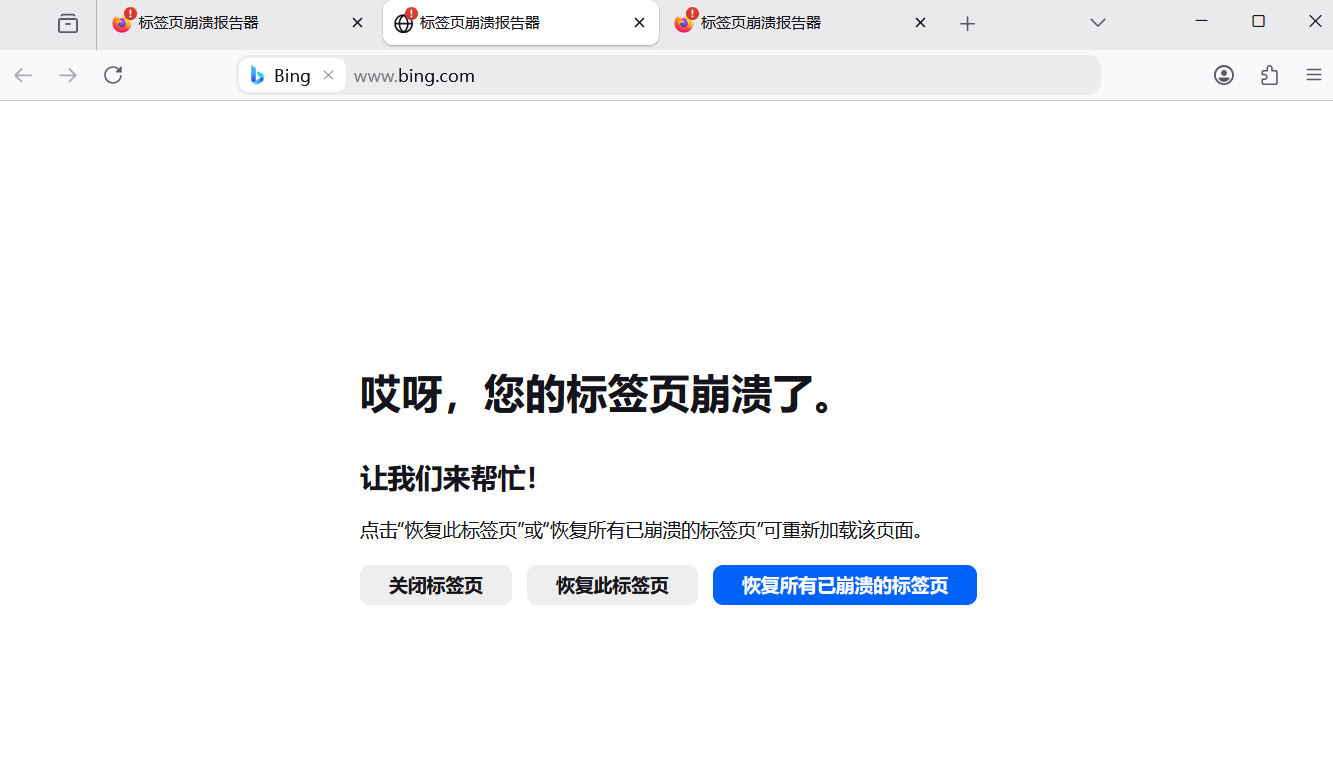Open a new tab with plus icon
Screen dimensions: 1333x757
[967, 24]
